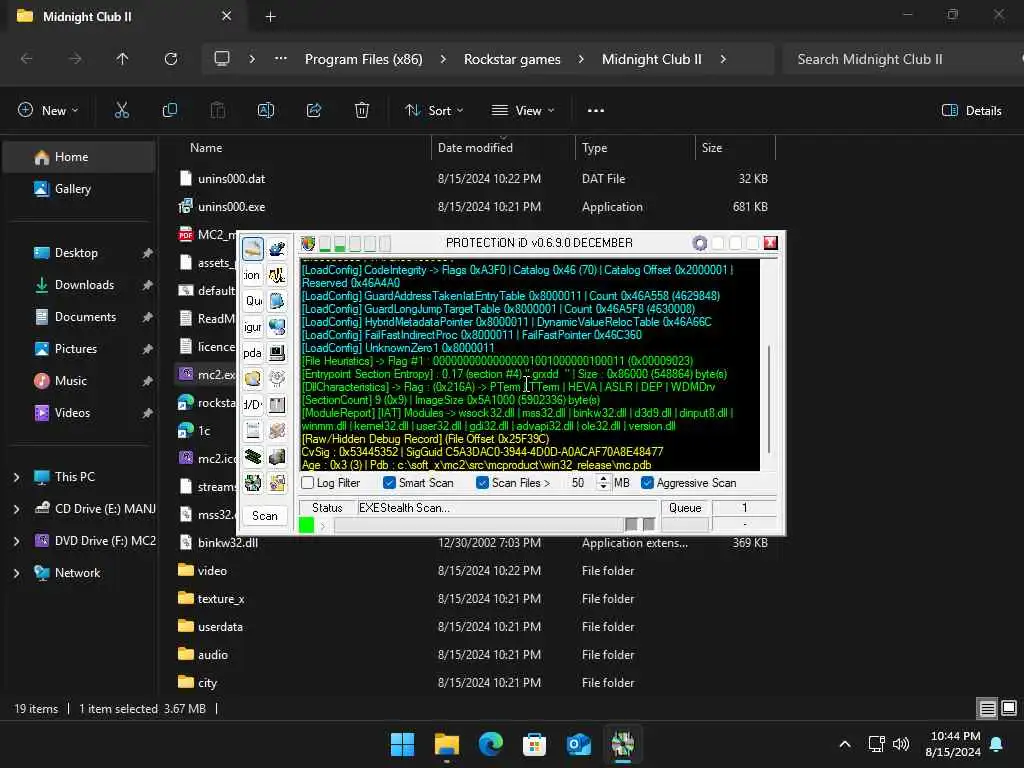Click the open-folder icon in Protection ID sidebar
This screenshot has height=768, width=1024.
(x=253, y=249)
